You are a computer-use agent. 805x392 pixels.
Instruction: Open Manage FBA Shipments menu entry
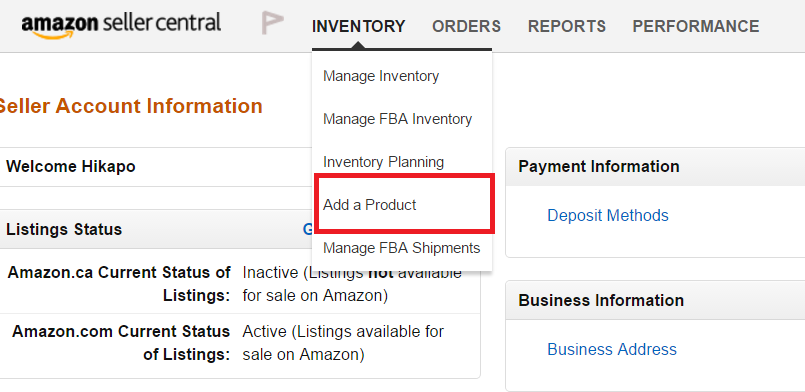[x=401, y=248]
